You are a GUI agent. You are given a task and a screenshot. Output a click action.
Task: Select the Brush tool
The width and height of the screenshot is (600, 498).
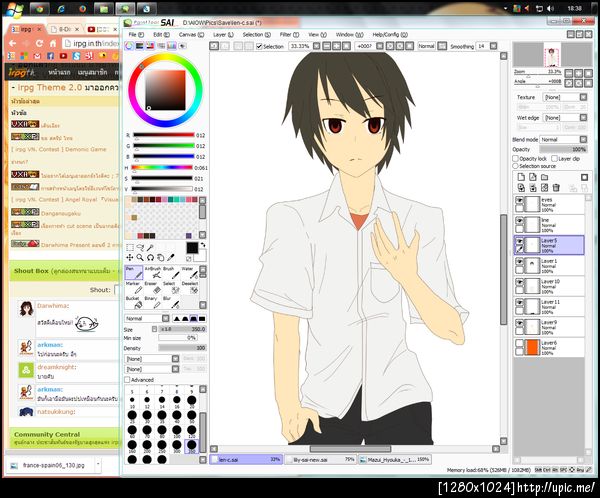point(171,273)
